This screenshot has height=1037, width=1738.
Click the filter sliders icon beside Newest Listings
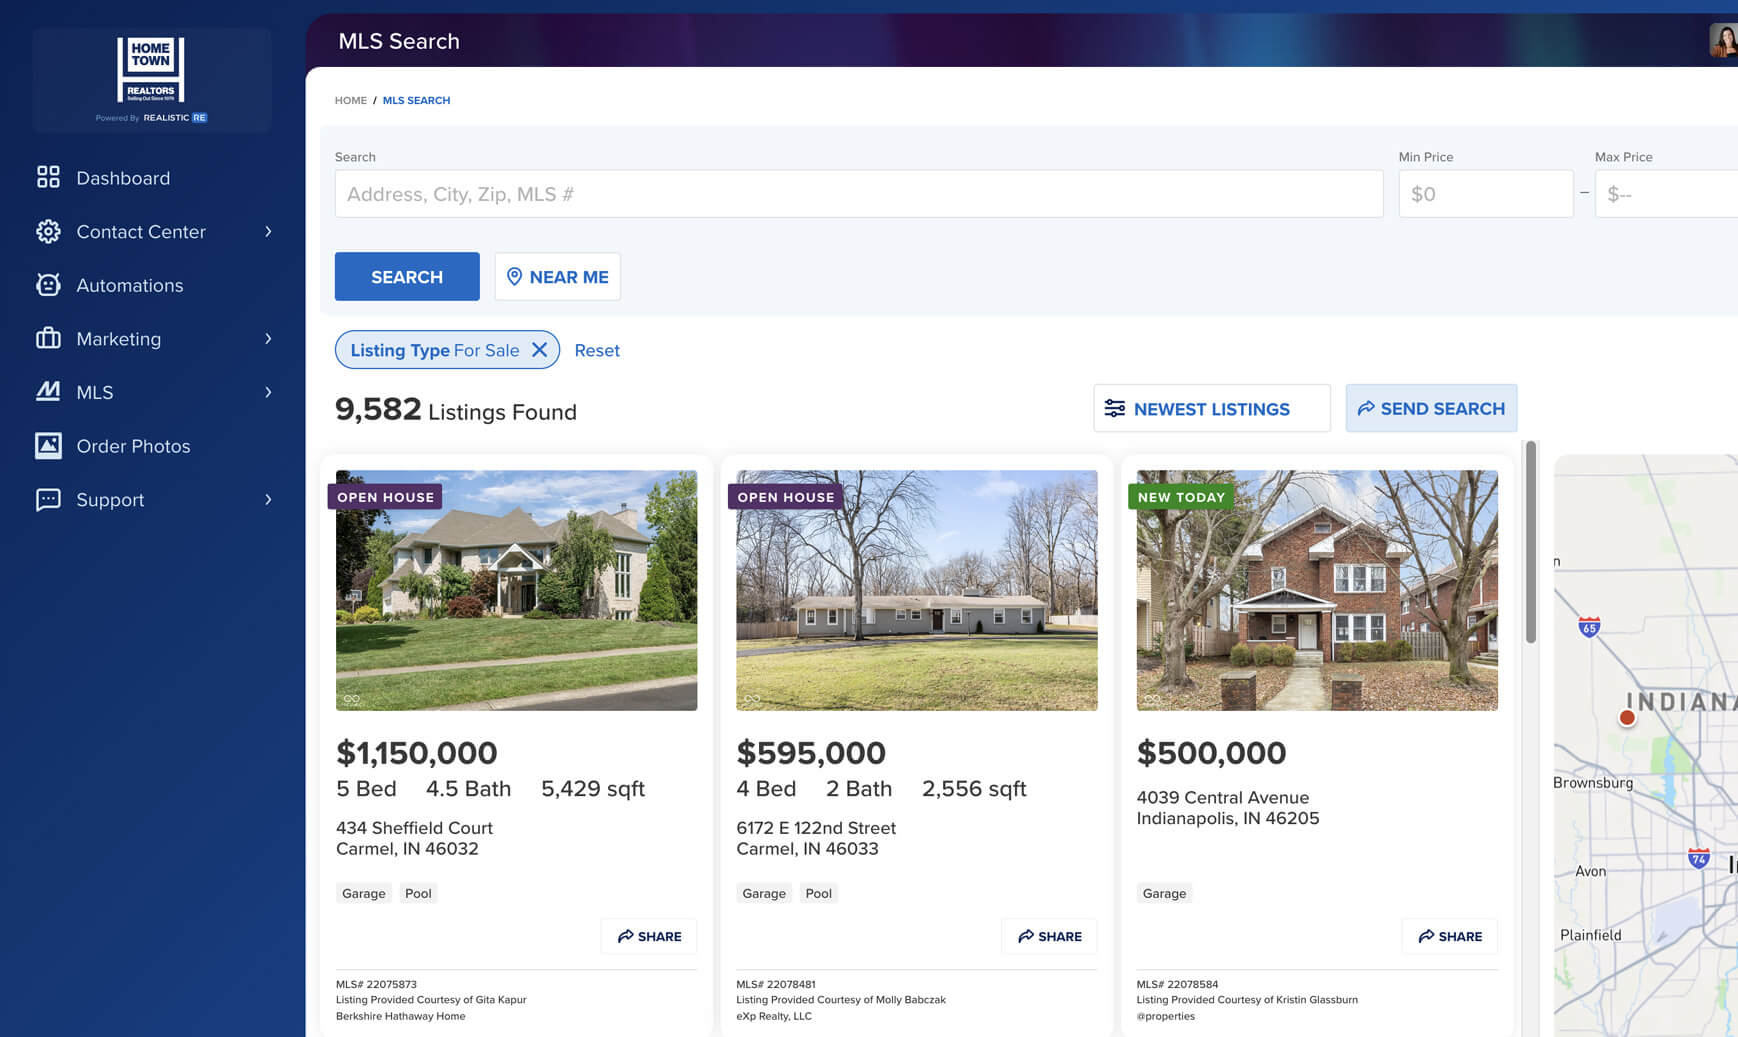coord(1115,408)
